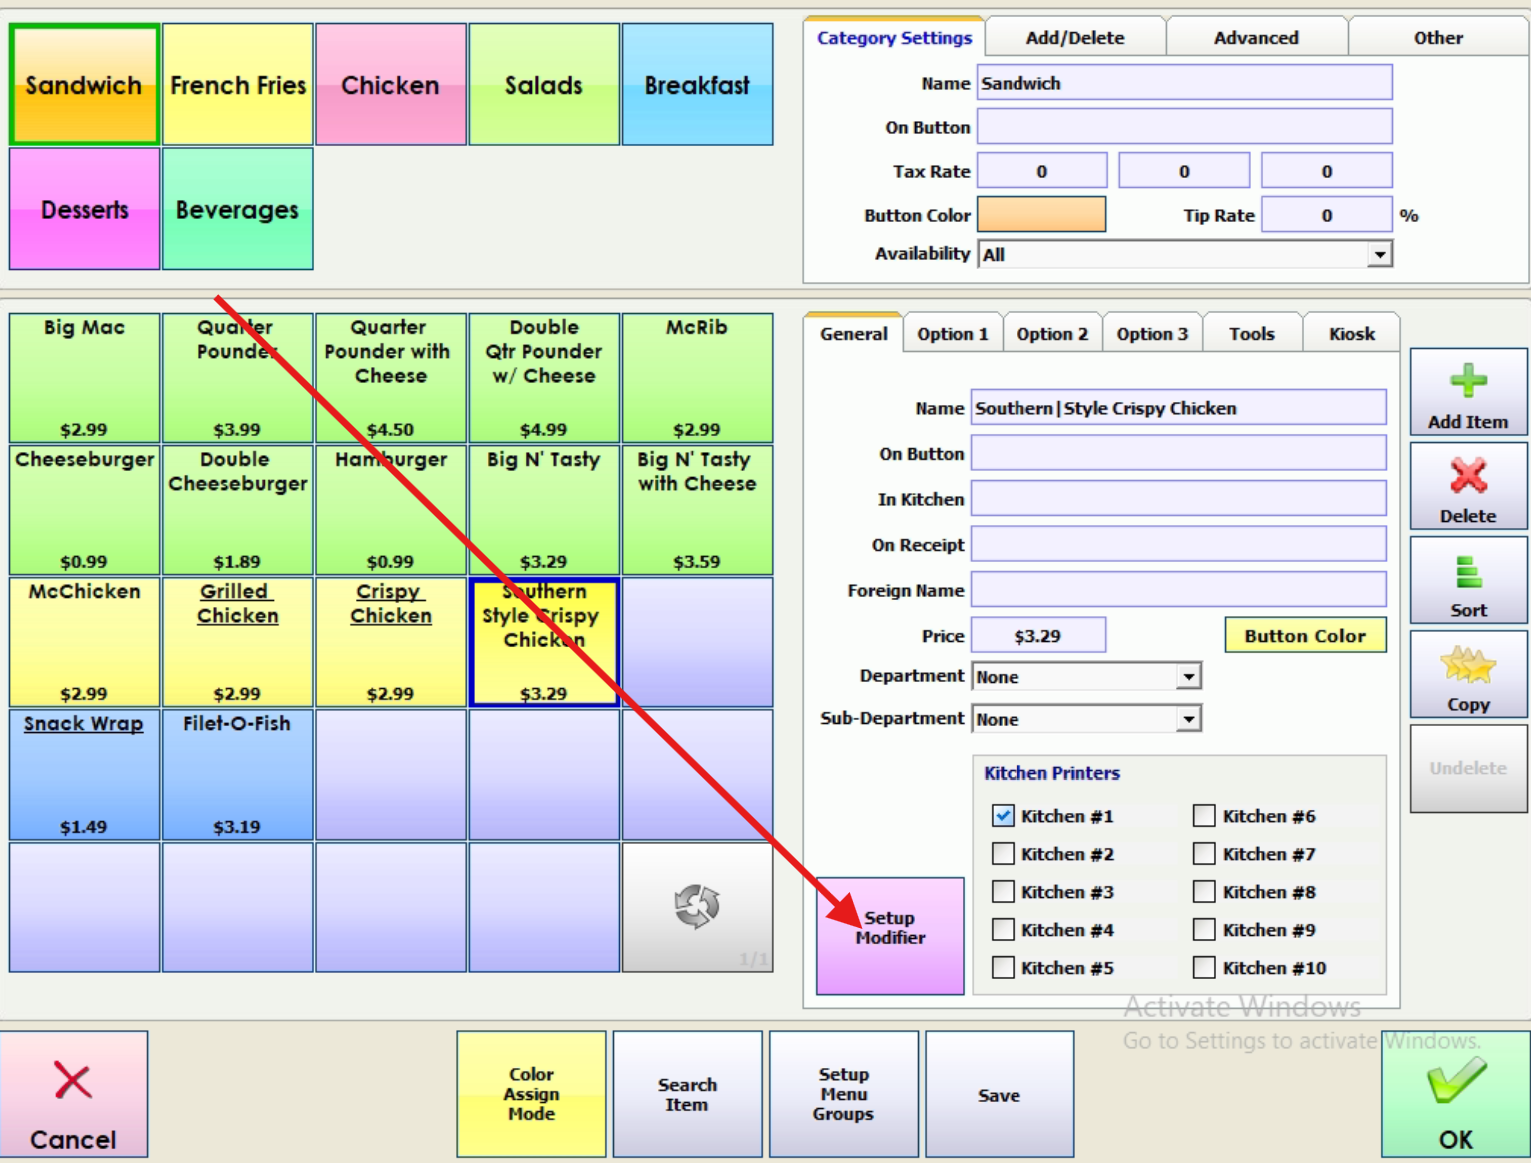The image size is (1531, 1163).
Task: Open the Availability dropdown
Action: point(1379,255)
